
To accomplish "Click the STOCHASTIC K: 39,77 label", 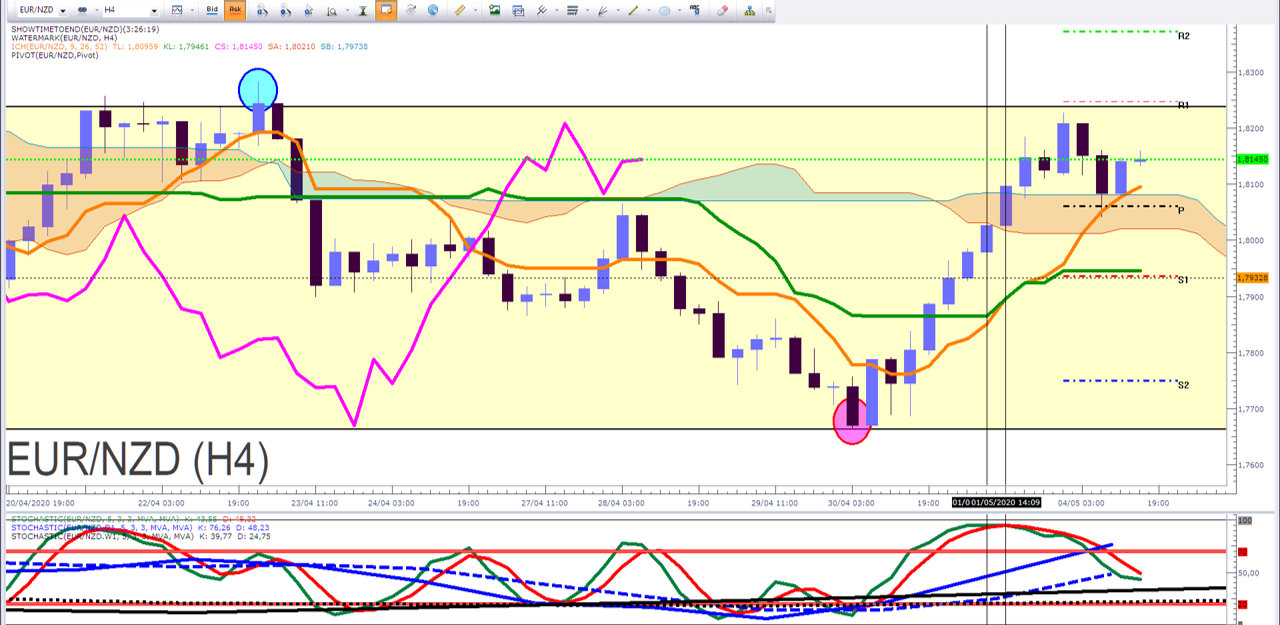I will [141, 537].
